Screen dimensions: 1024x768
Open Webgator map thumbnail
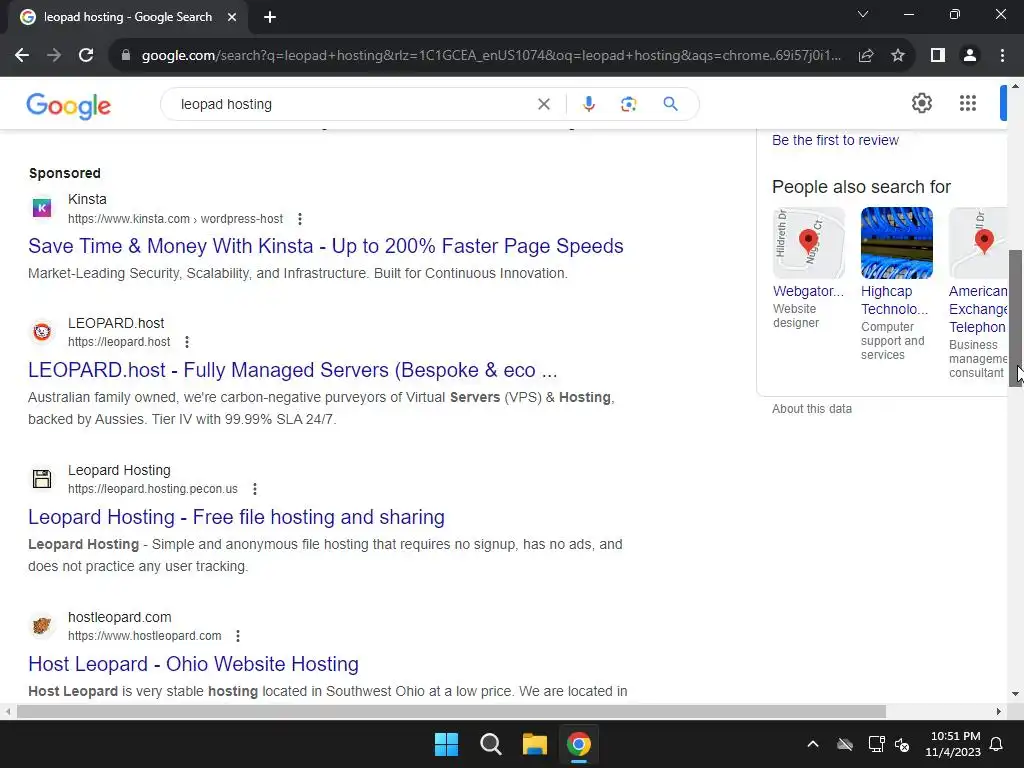(x=808, y=243)
